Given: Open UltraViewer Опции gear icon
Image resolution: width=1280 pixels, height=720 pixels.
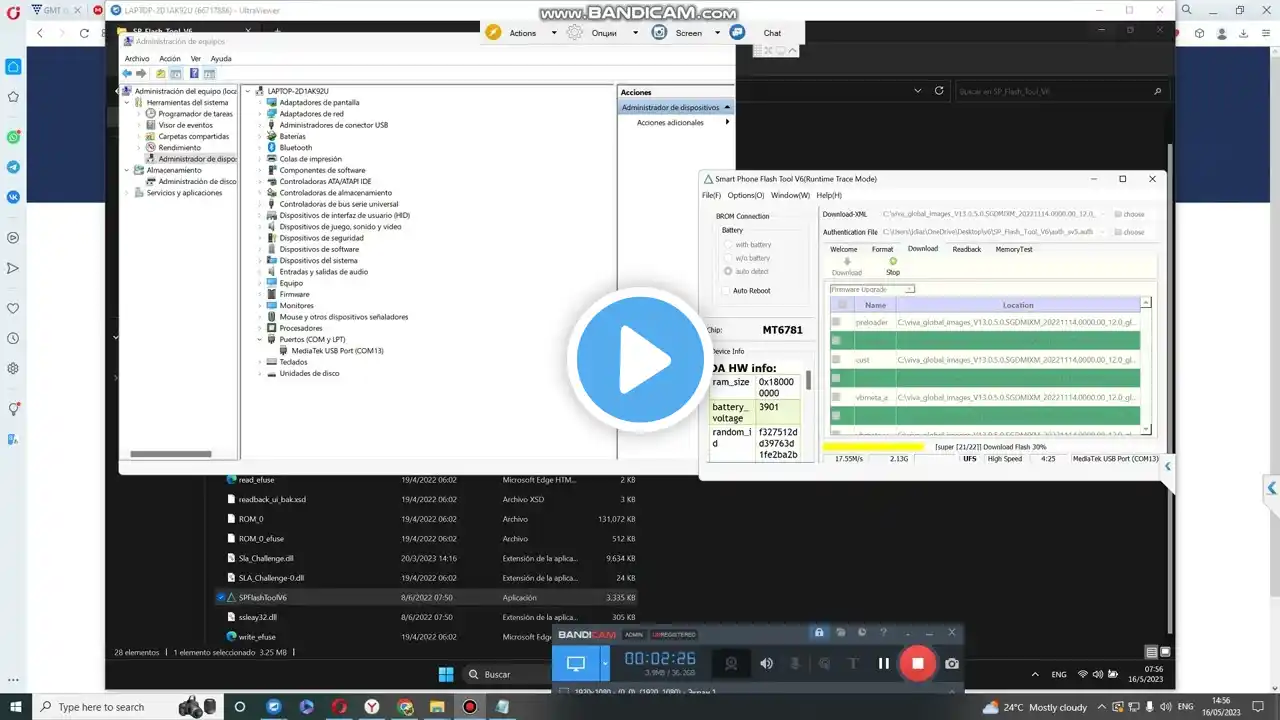Looking at the screenshot, I should (x=575, y=32).
